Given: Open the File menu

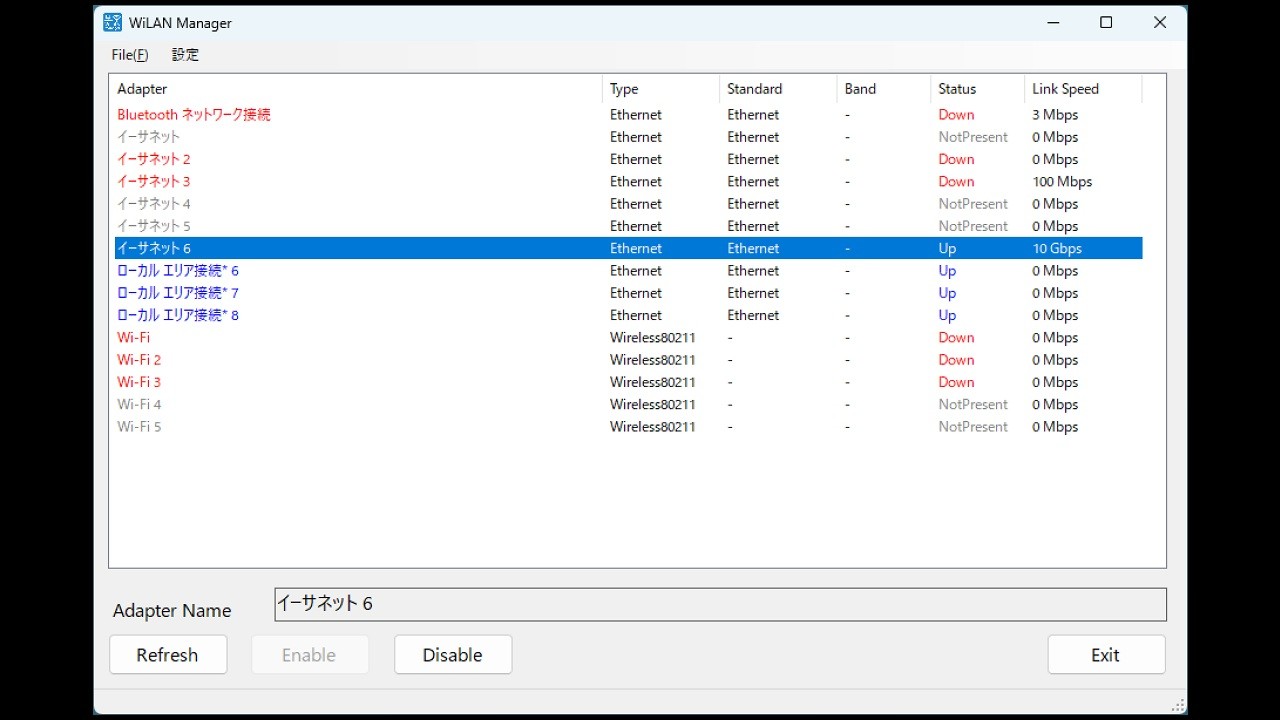Looking at the screenshot, I should (x=128, y=55).
